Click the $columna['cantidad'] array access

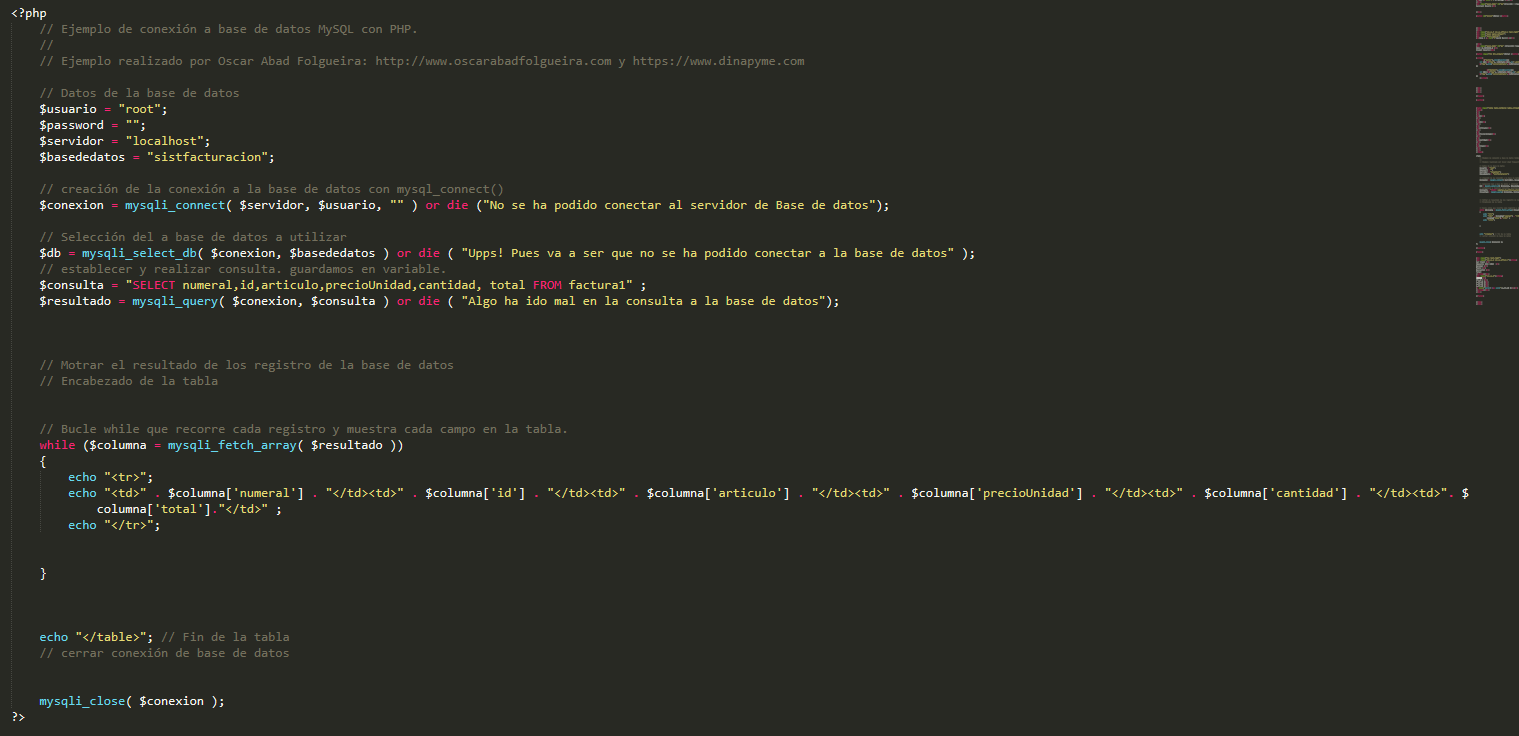click(1276, 493)
